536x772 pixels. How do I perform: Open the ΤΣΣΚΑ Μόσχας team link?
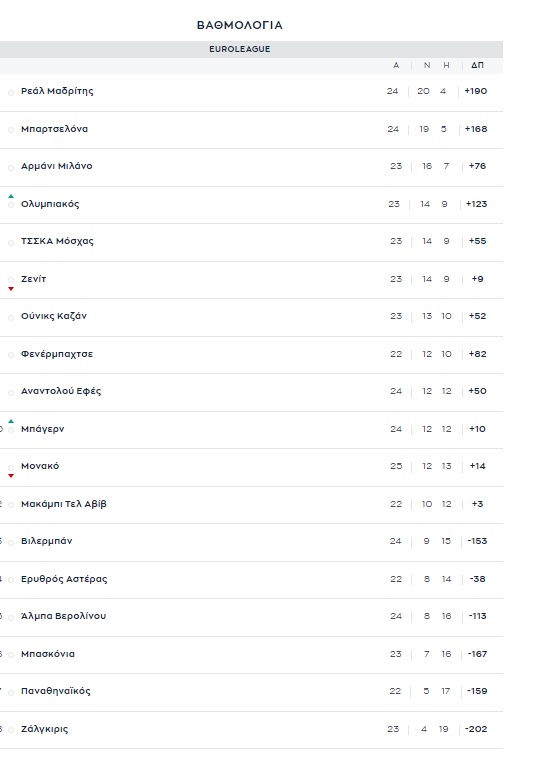click(x=57, y=241)
